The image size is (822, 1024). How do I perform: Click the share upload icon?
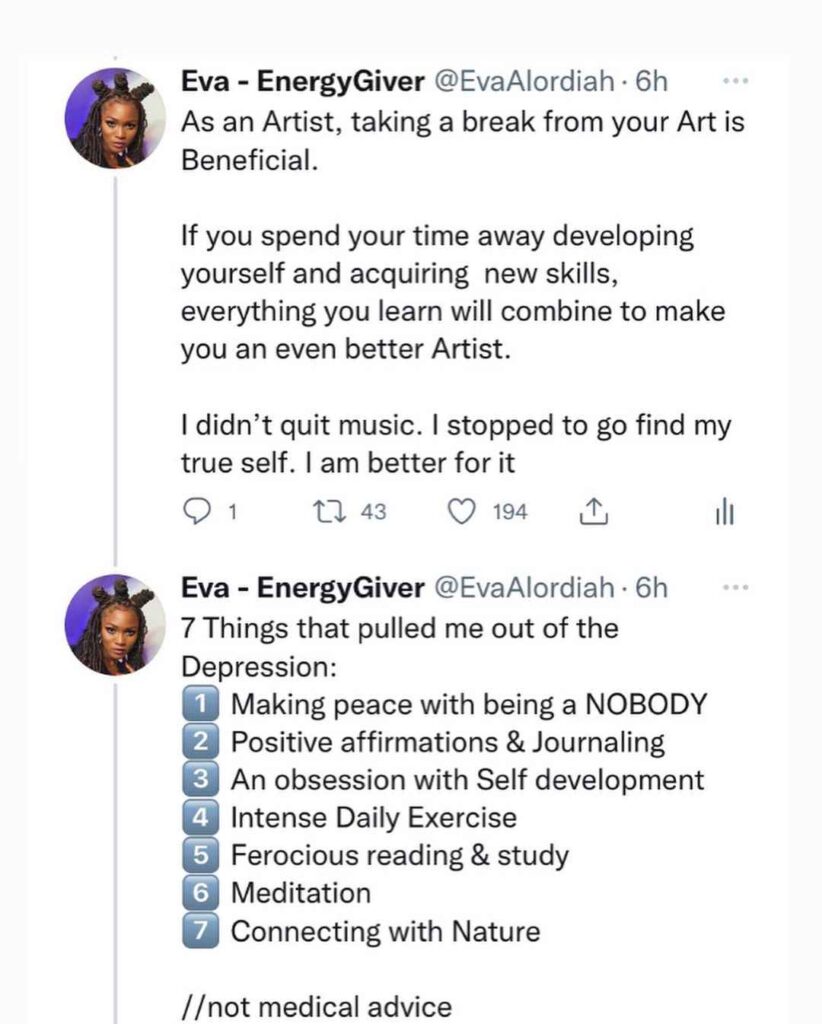[x=593, y=512]
